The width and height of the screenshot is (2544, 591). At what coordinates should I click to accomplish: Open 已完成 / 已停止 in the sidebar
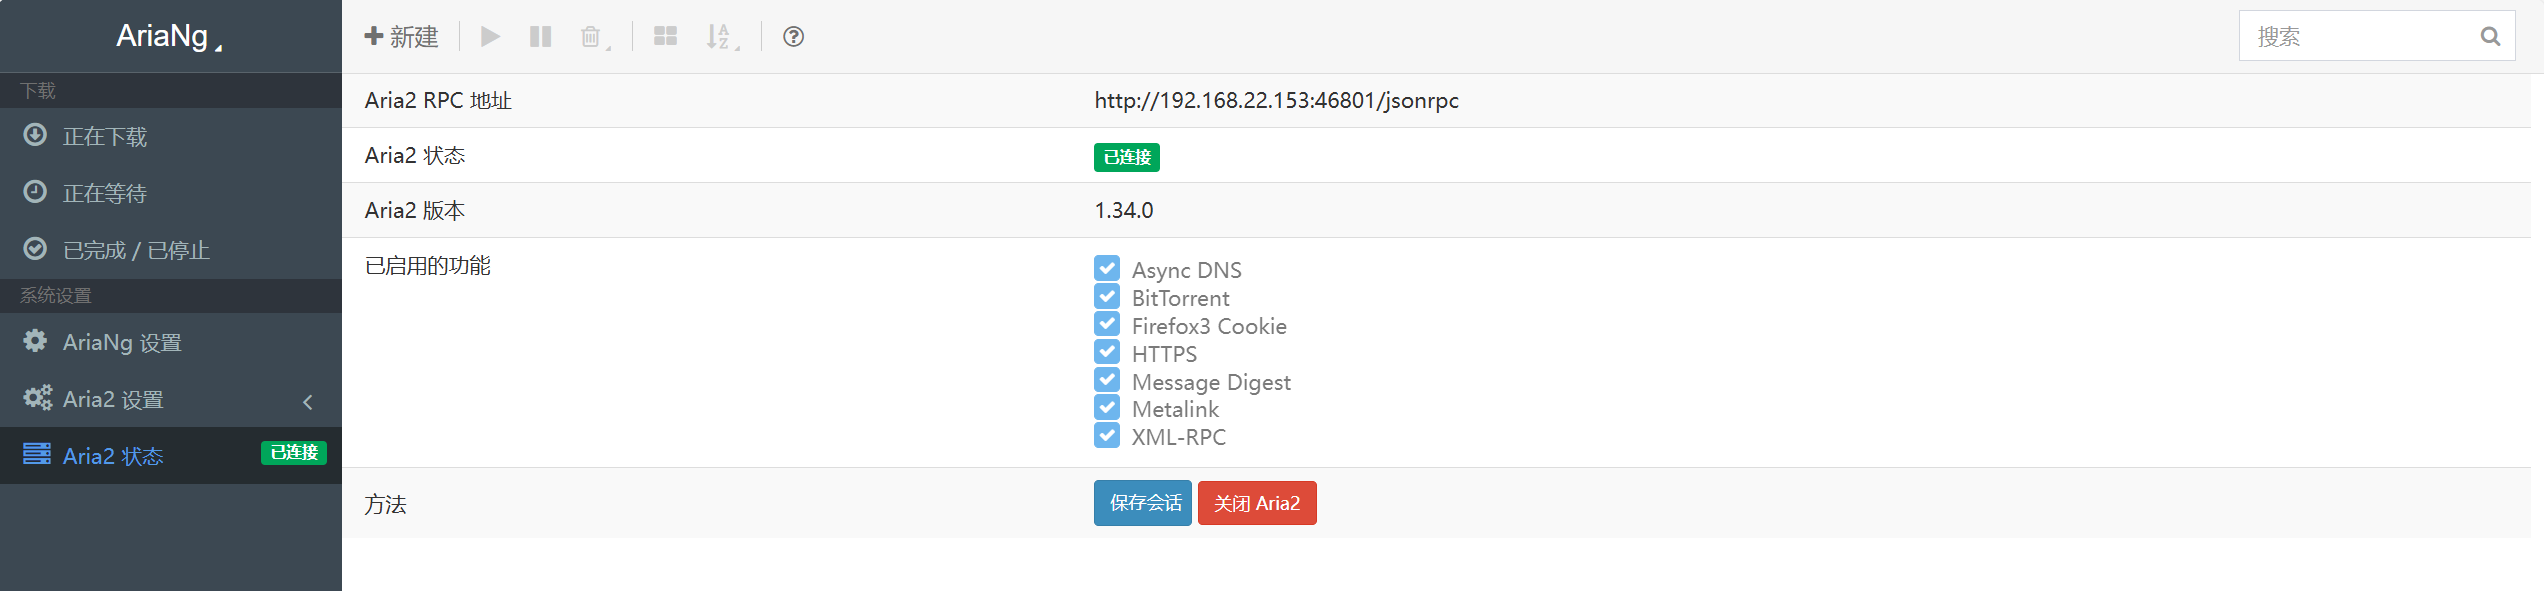136,250
